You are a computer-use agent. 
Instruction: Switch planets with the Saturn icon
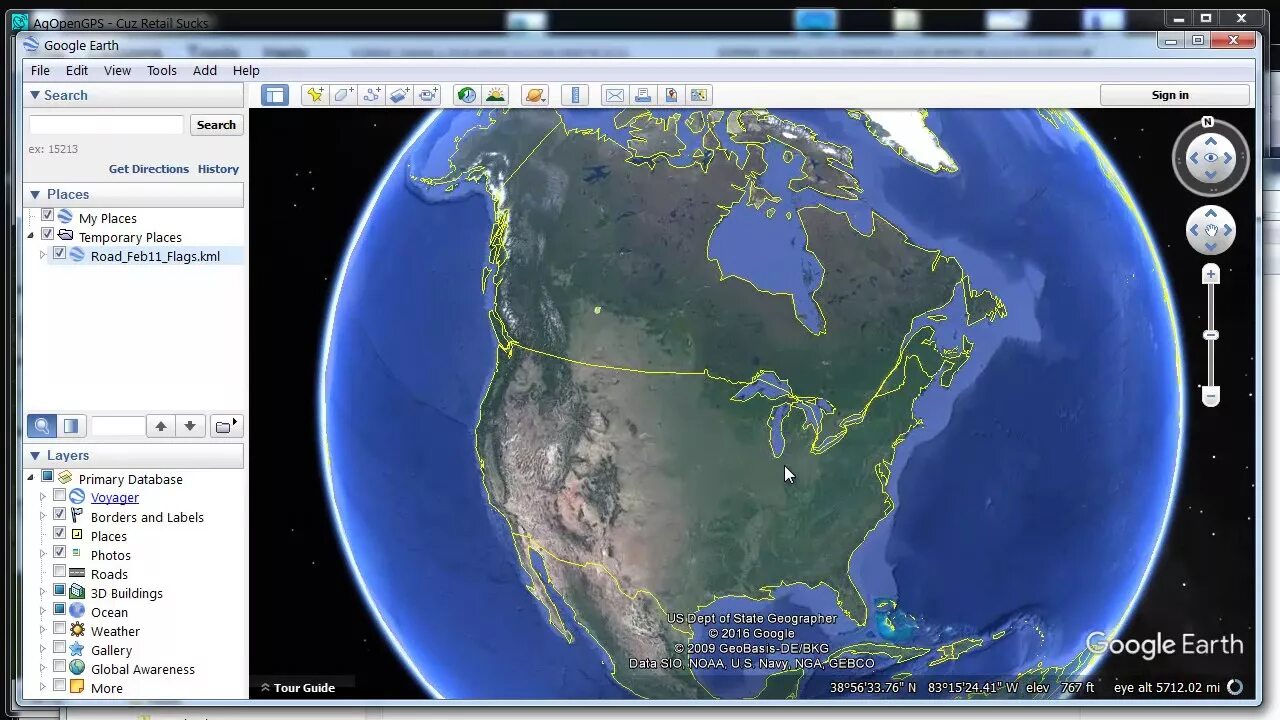click(x=535, y=95)
